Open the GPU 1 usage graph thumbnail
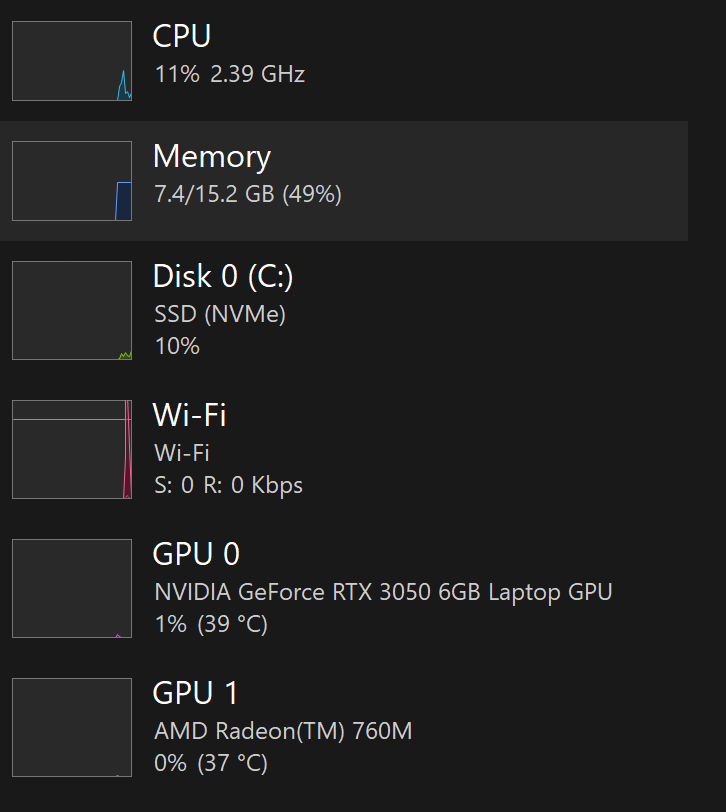The image size is (726, 812). pos(72,727)
